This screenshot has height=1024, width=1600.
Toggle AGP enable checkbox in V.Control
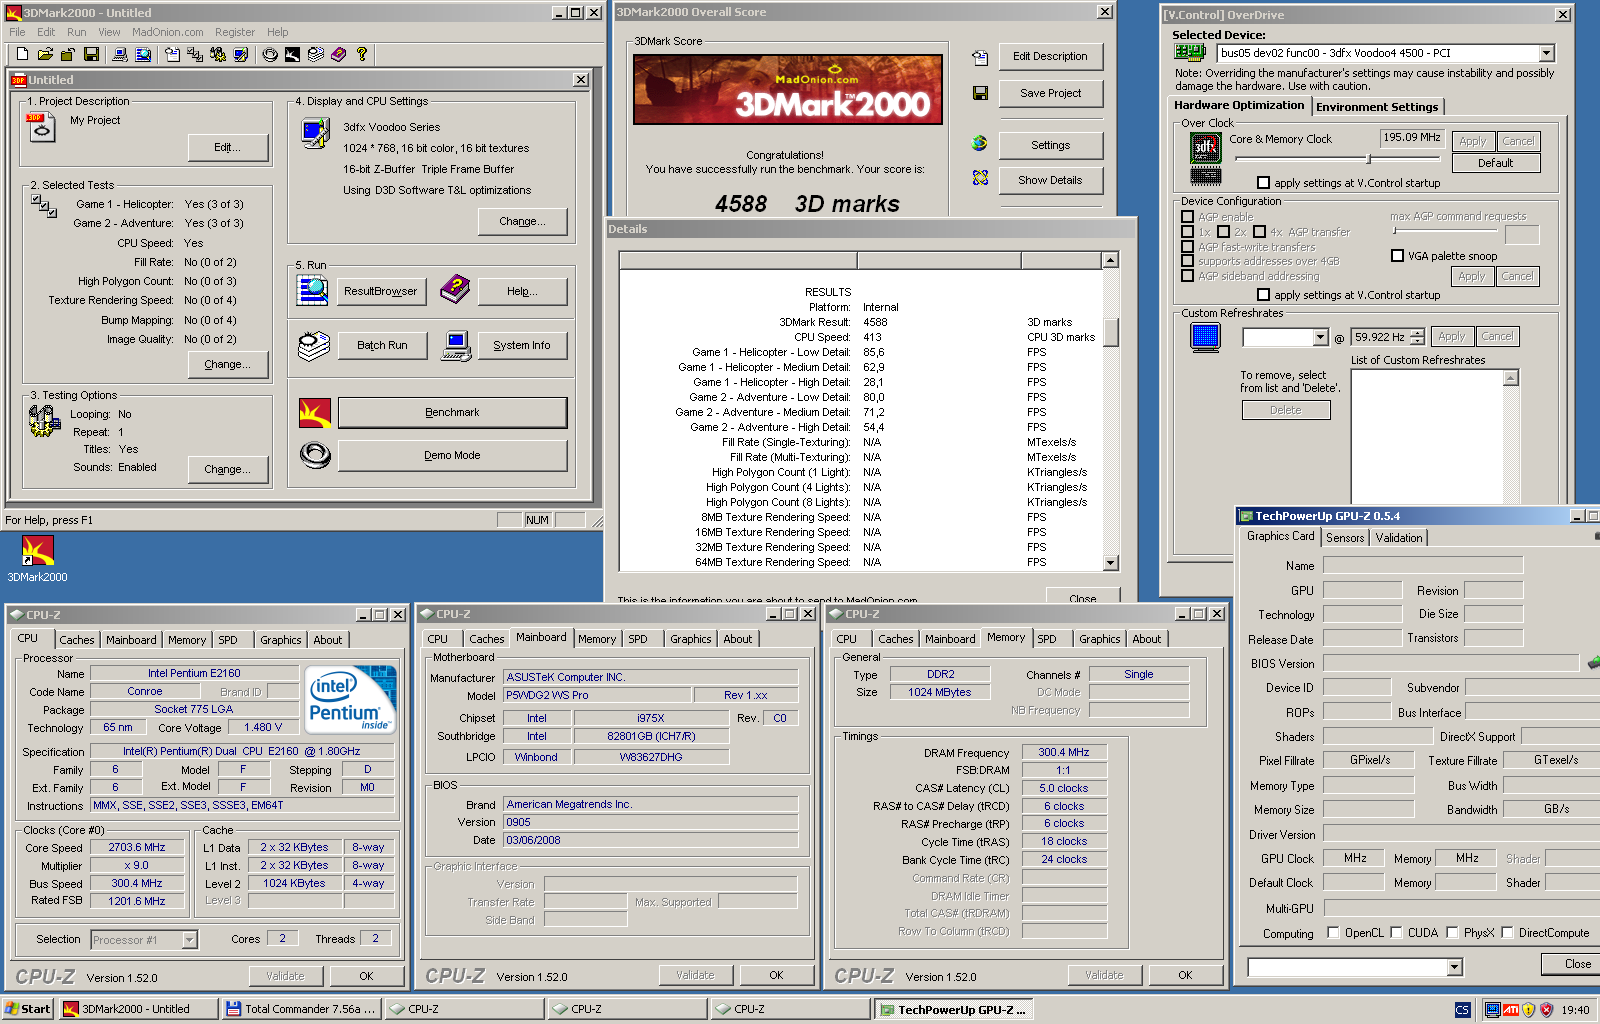pos(1188,216)
